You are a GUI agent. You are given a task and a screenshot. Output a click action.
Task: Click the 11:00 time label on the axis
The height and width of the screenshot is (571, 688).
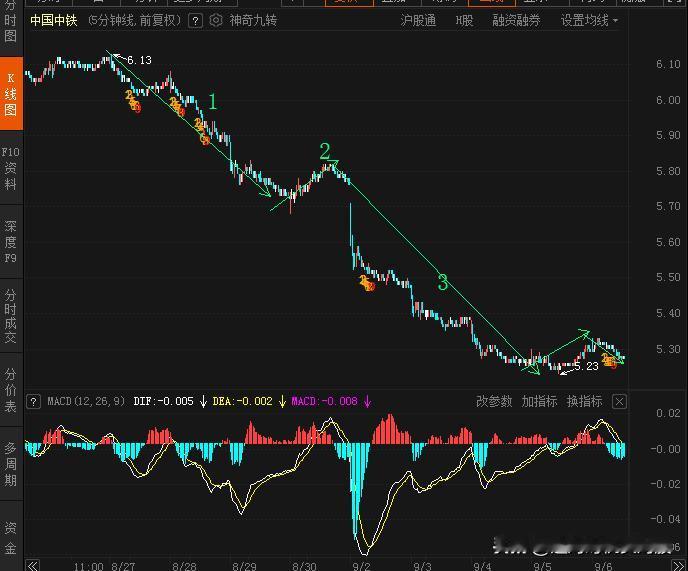coord(89,566)
